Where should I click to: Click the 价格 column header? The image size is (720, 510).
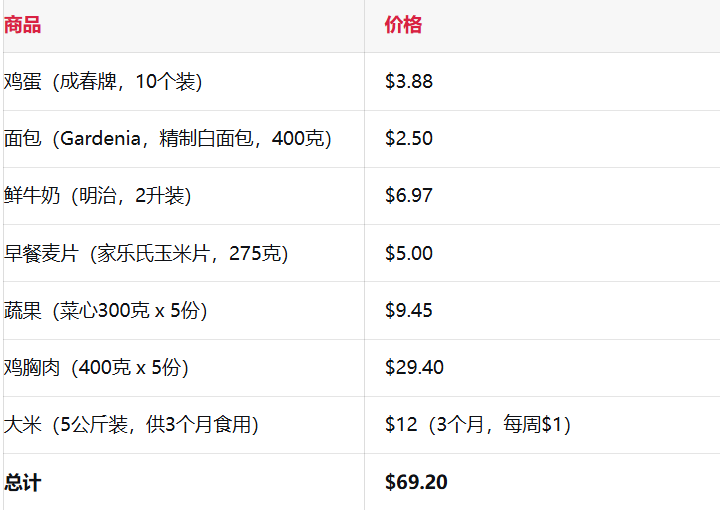tap(403, 25)
